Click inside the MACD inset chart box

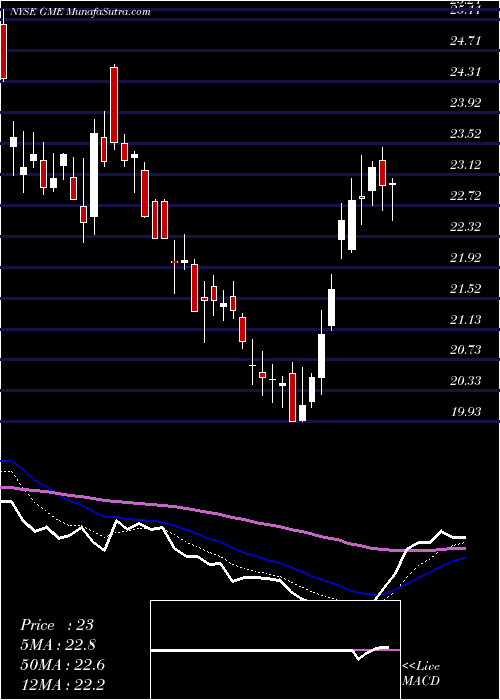click(x=275, y=650)
